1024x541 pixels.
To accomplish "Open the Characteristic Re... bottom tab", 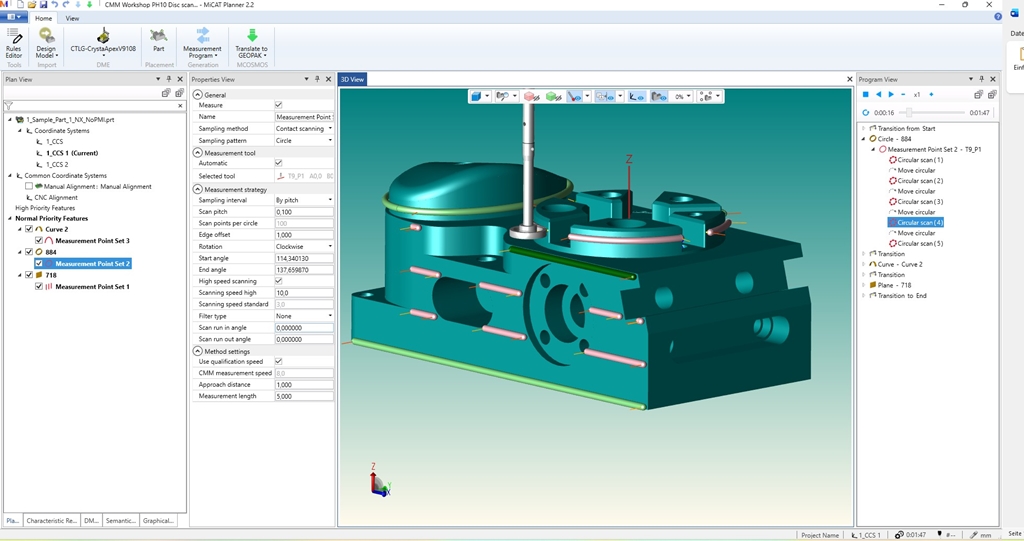I will 51,521.
